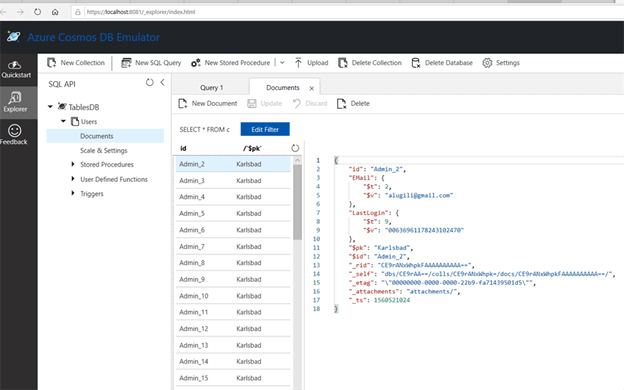
Task: Close the Documents tab
Action: (312, 88)
